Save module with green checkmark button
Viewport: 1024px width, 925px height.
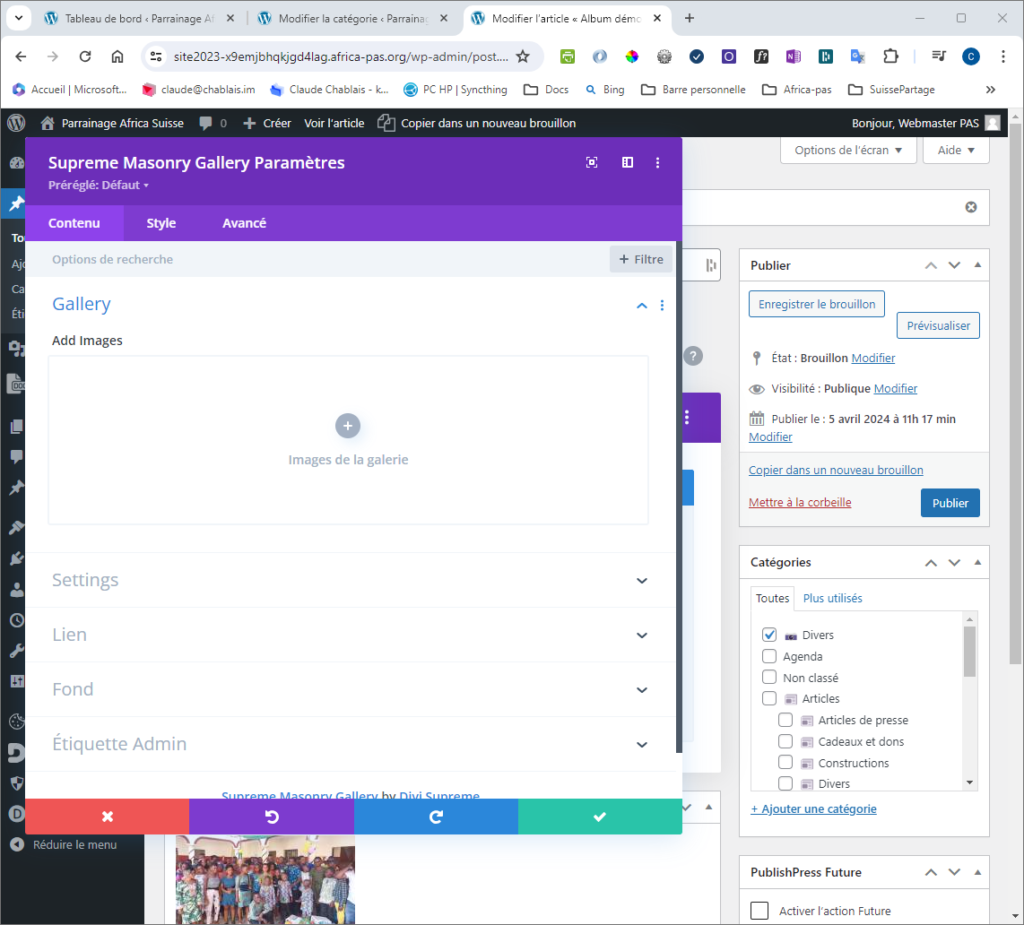(600, 817)
